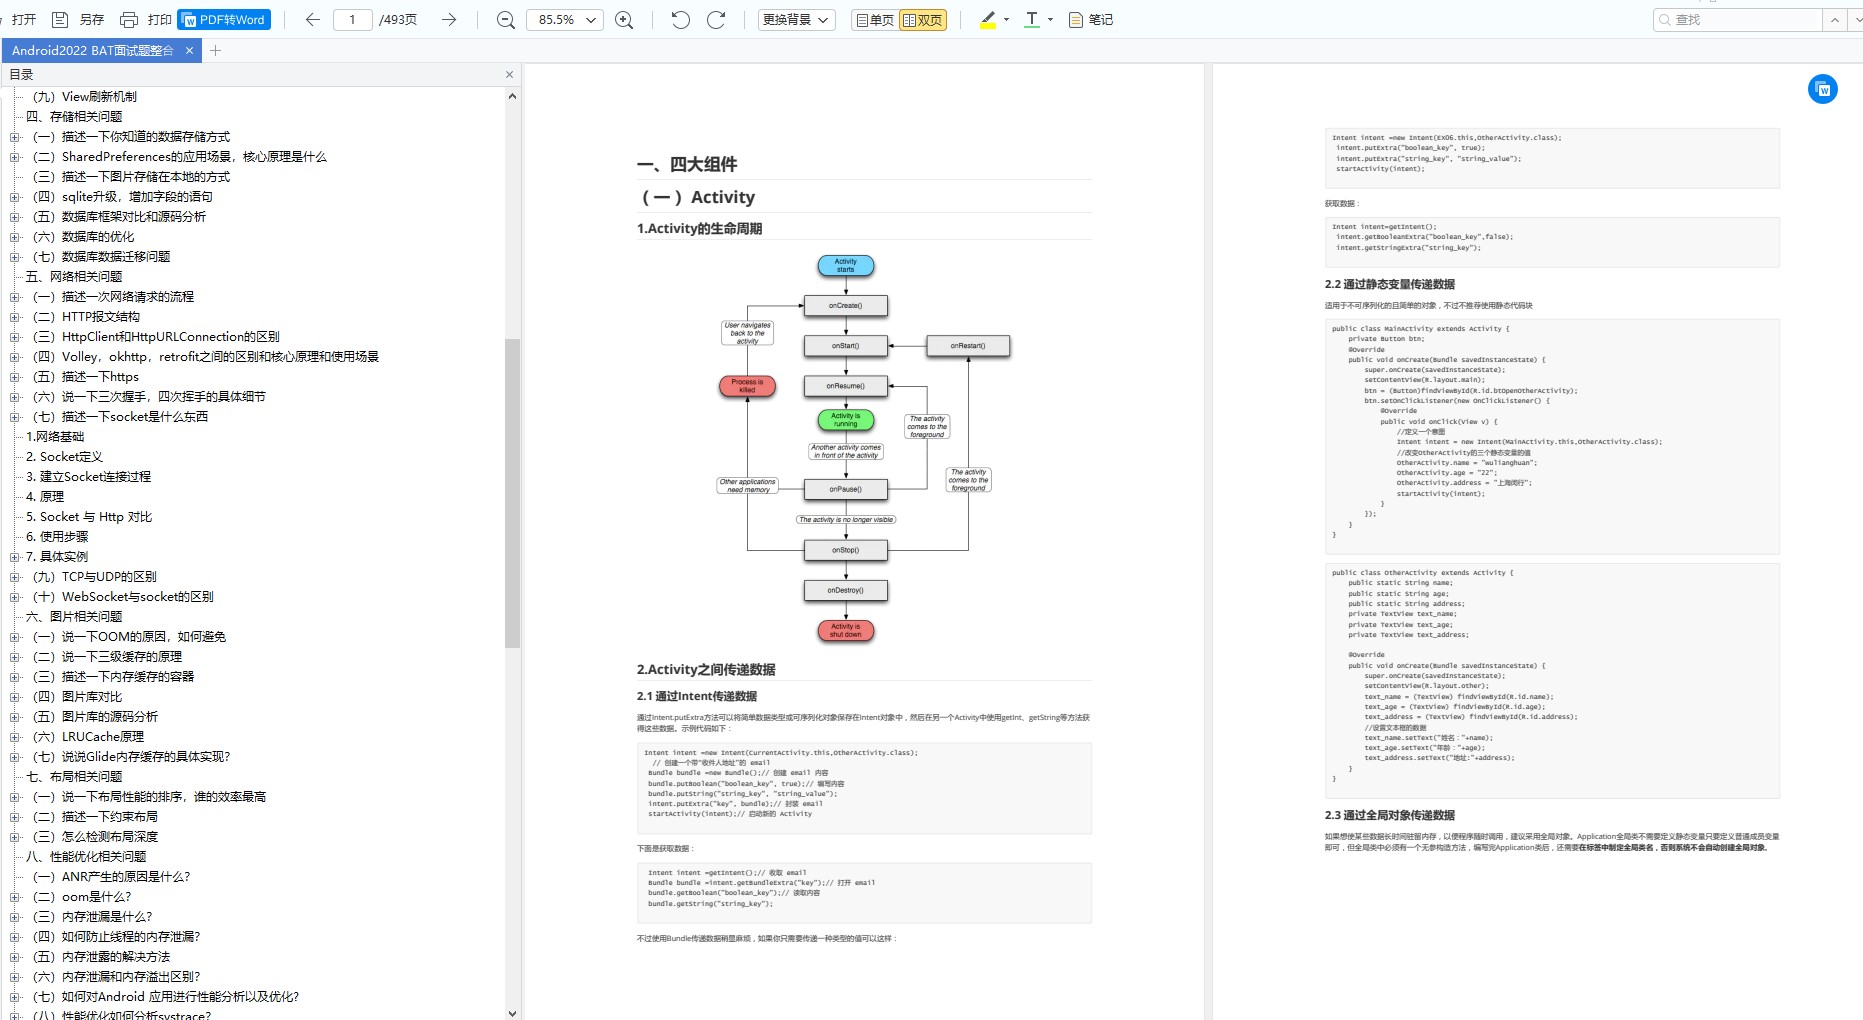Screen dimensions: 1863x1020
Task: Open outline item (十) WebSocket与socket的区别
Action: click(123, 597)
